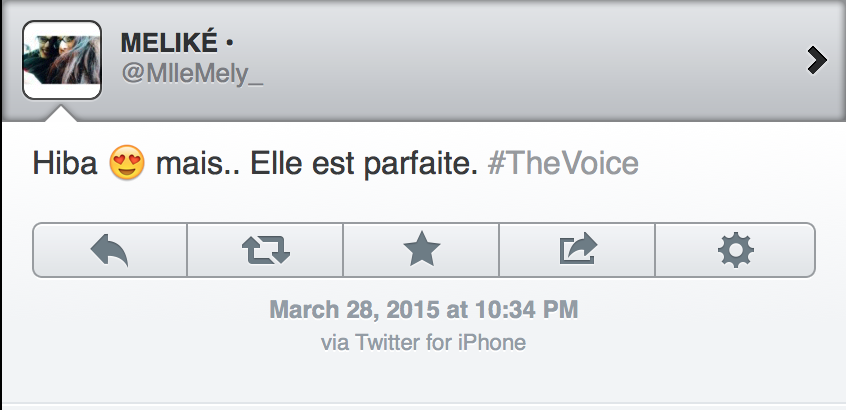Open the share options icon
This screenshot has width=846, height=410.
[x=577, y=250]
